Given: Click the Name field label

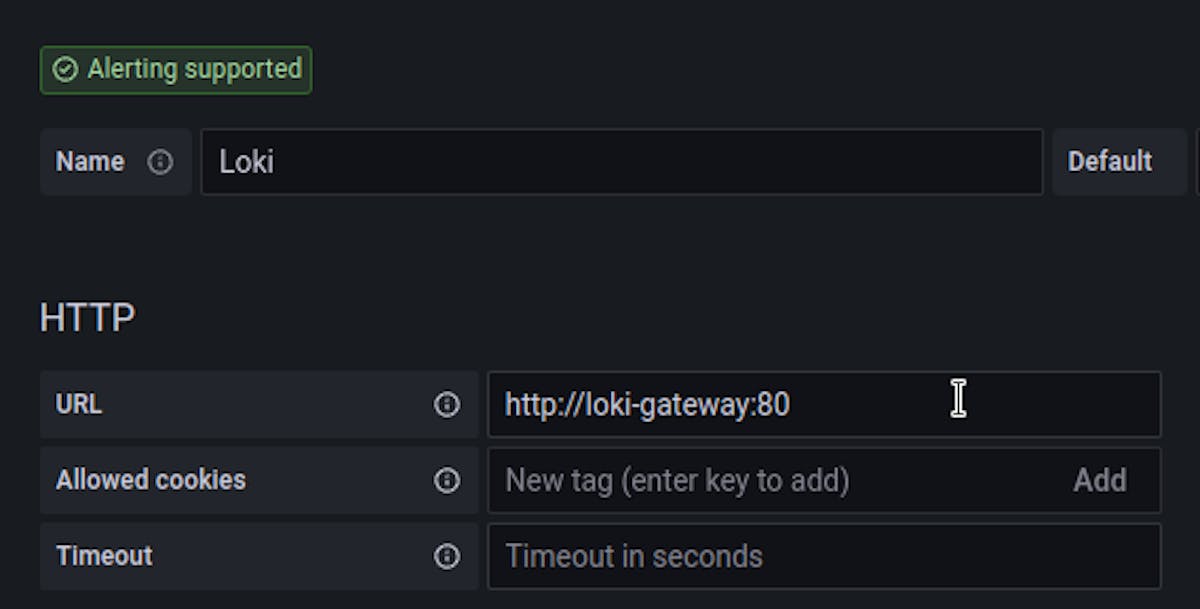Looking at the screenshot, I should 90,162.
